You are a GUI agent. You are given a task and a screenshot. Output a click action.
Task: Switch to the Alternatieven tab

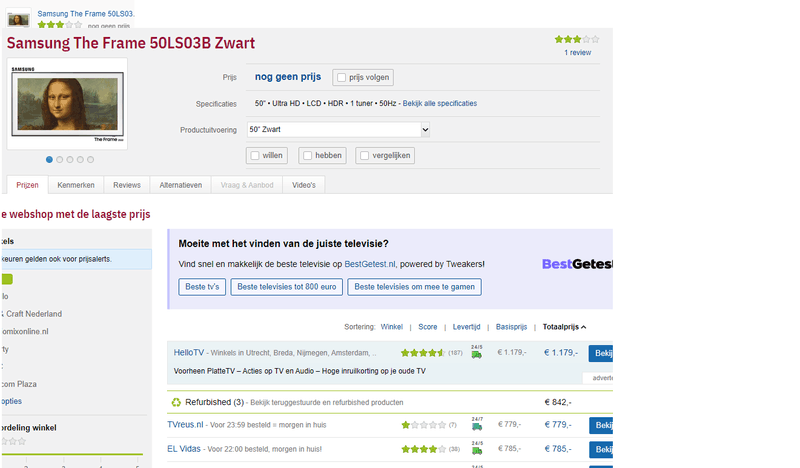pos(181,185)
